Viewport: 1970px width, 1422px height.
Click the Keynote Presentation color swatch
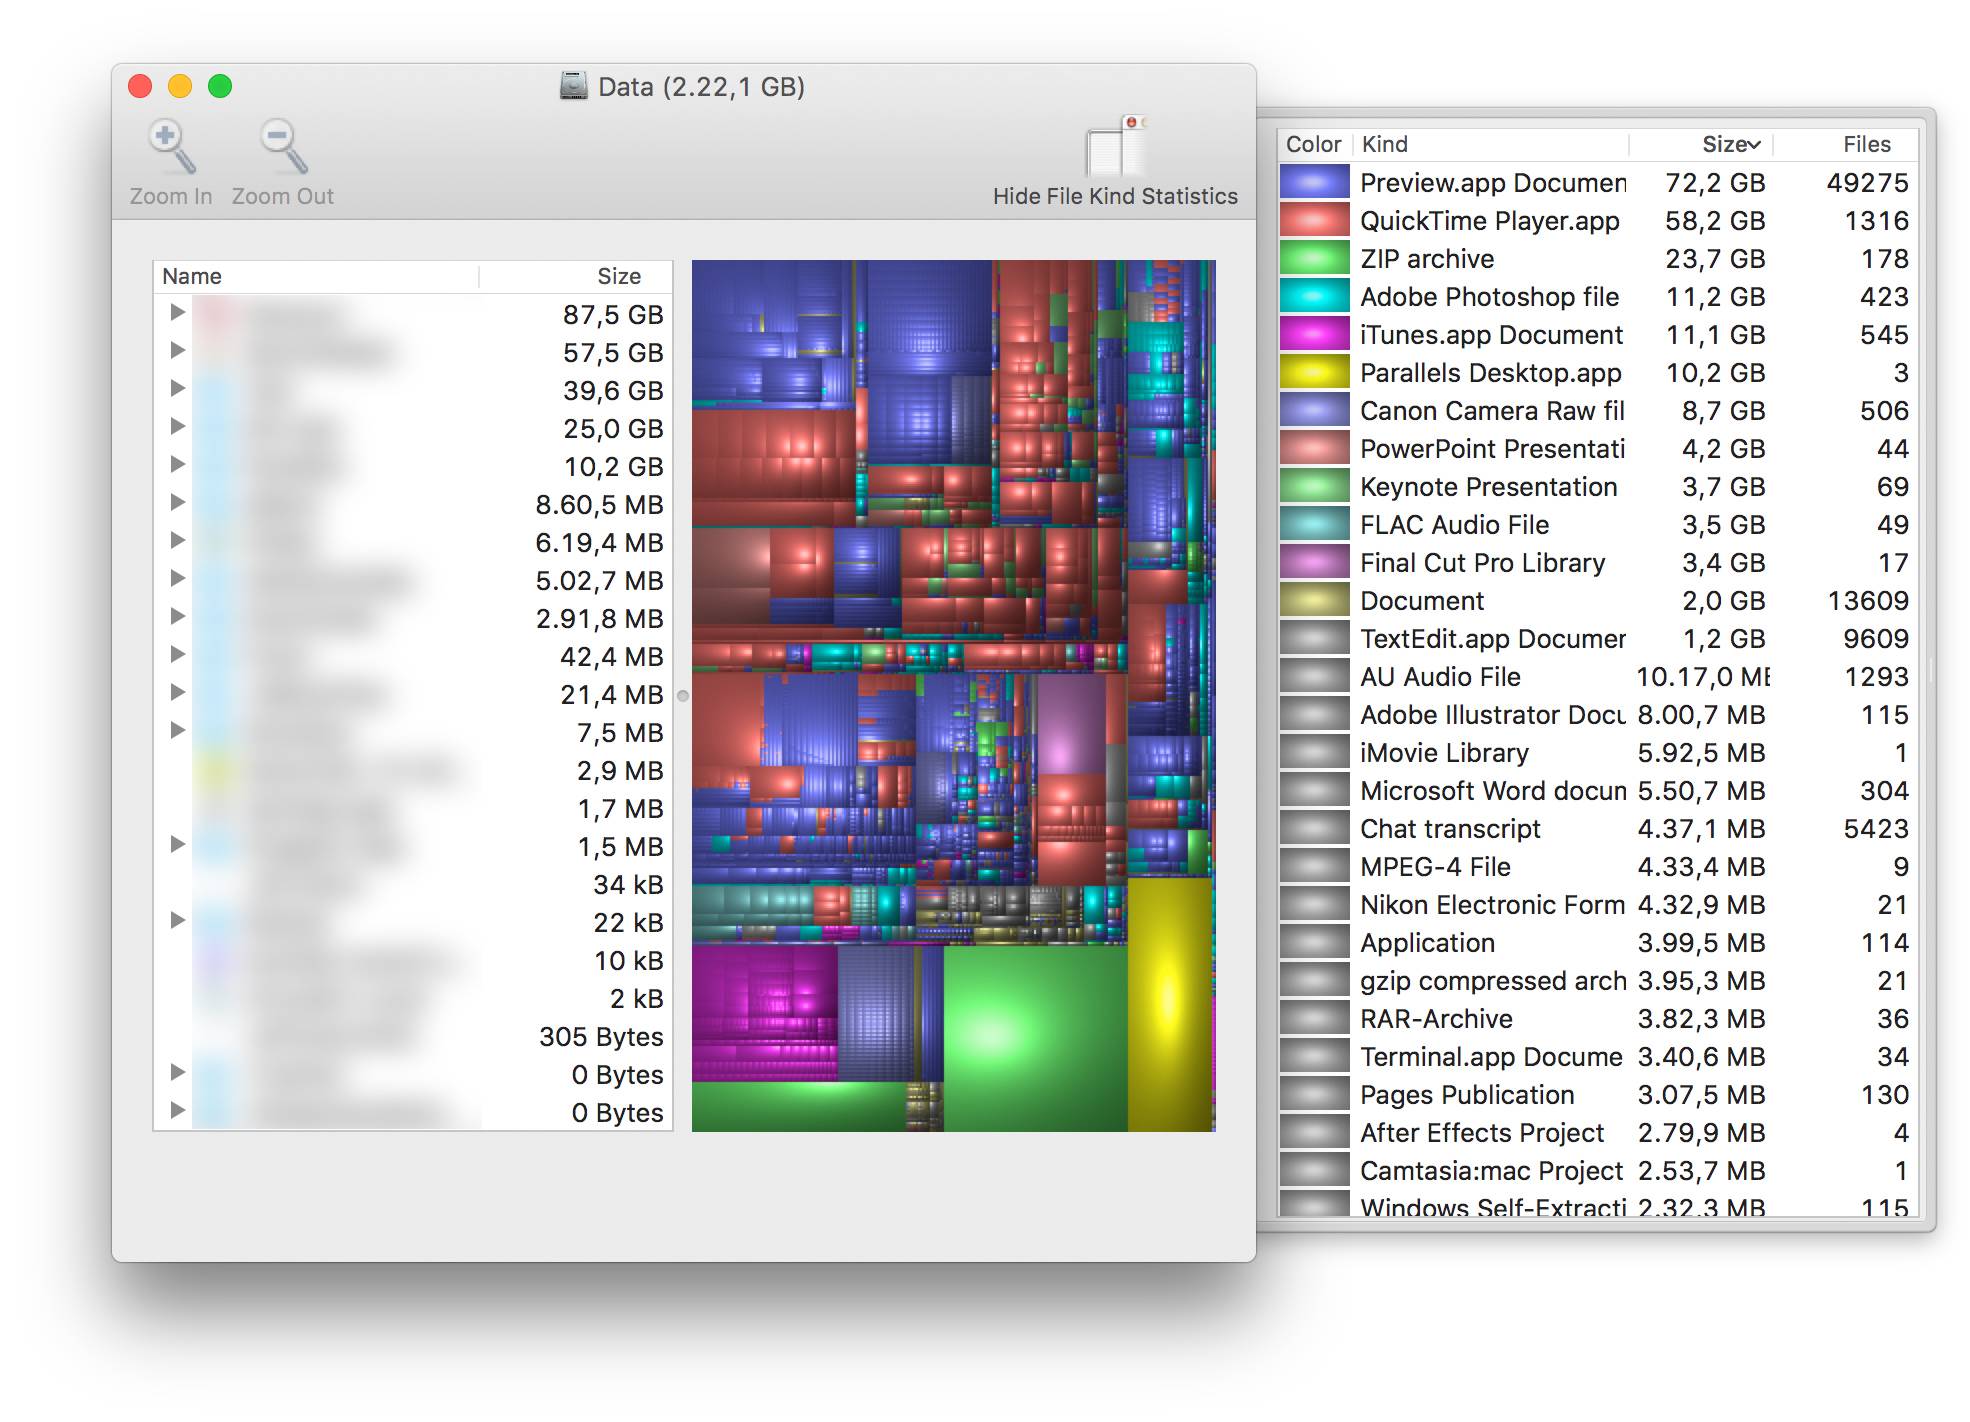1315,486
